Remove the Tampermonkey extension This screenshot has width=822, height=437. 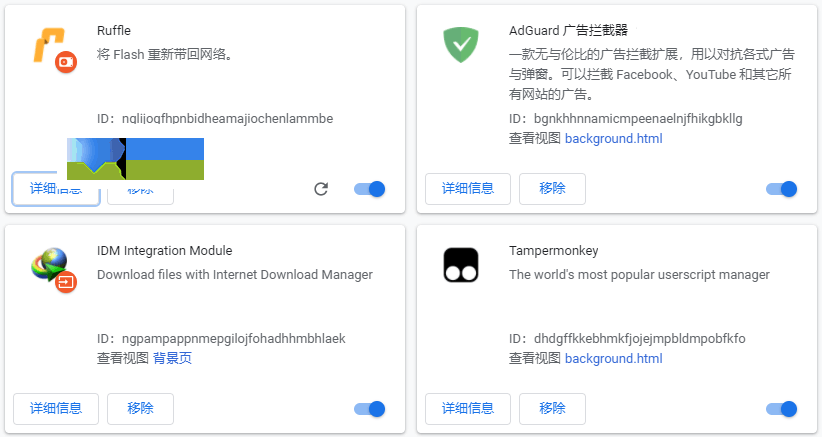point(552,409)
